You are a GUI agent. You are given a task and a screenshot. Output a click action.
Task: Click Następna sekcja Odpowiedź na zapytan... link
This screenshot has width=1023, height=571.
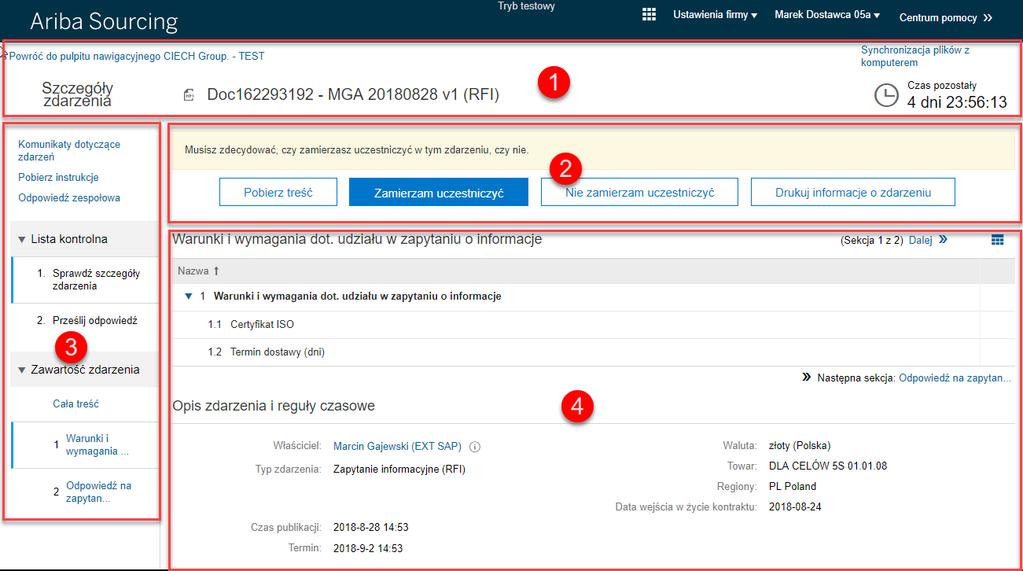click(954, 378)
